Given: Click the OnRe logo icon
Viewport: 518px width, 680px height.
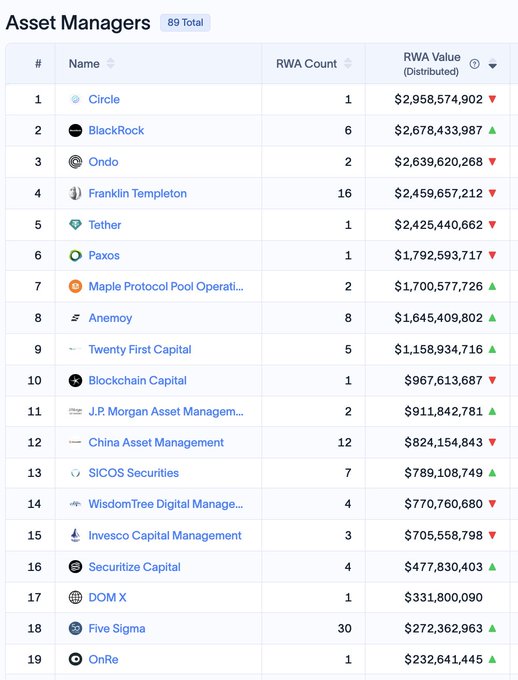Looking at the screenshot, I should [75, 660].
